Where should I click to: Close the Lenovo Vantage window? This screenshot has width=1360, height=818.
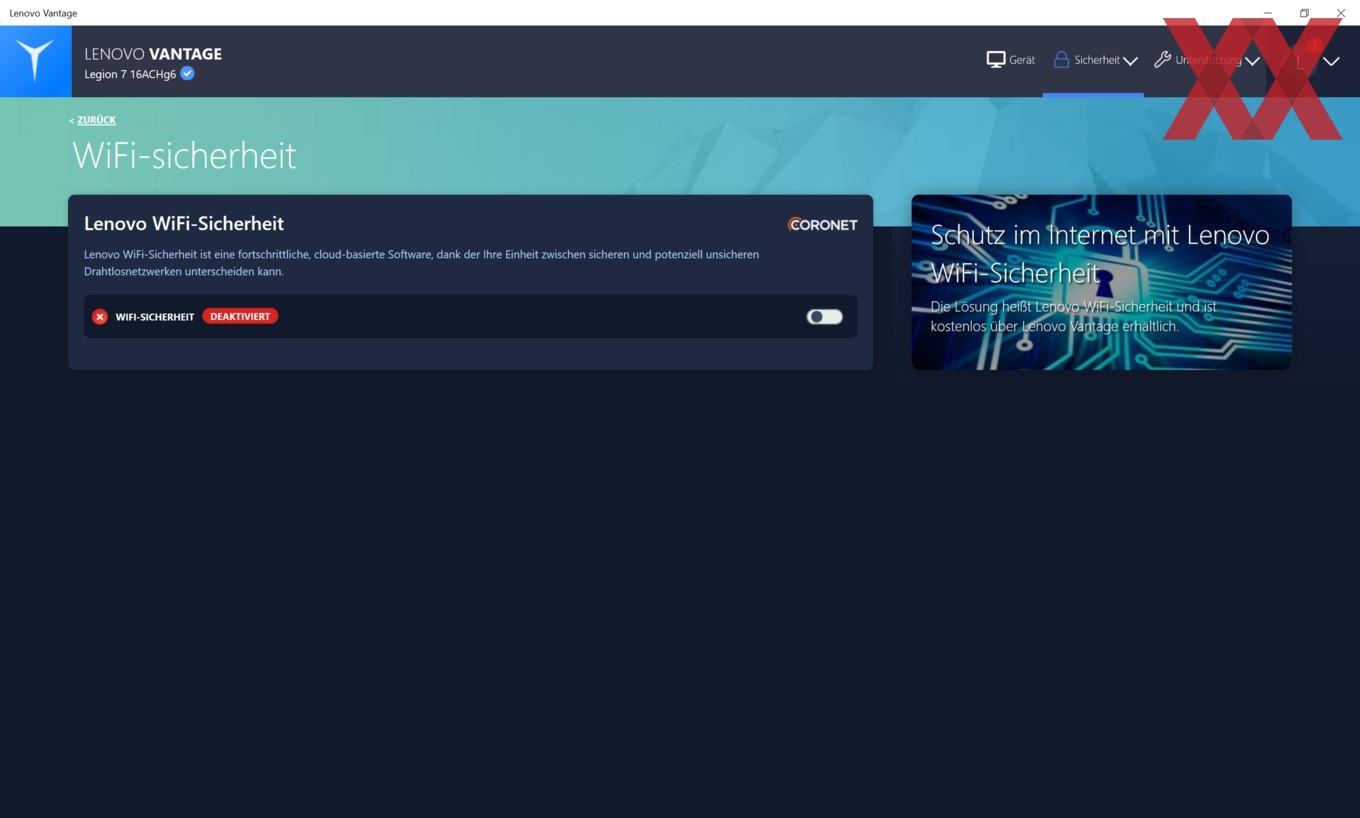[x=1341, y=13]
